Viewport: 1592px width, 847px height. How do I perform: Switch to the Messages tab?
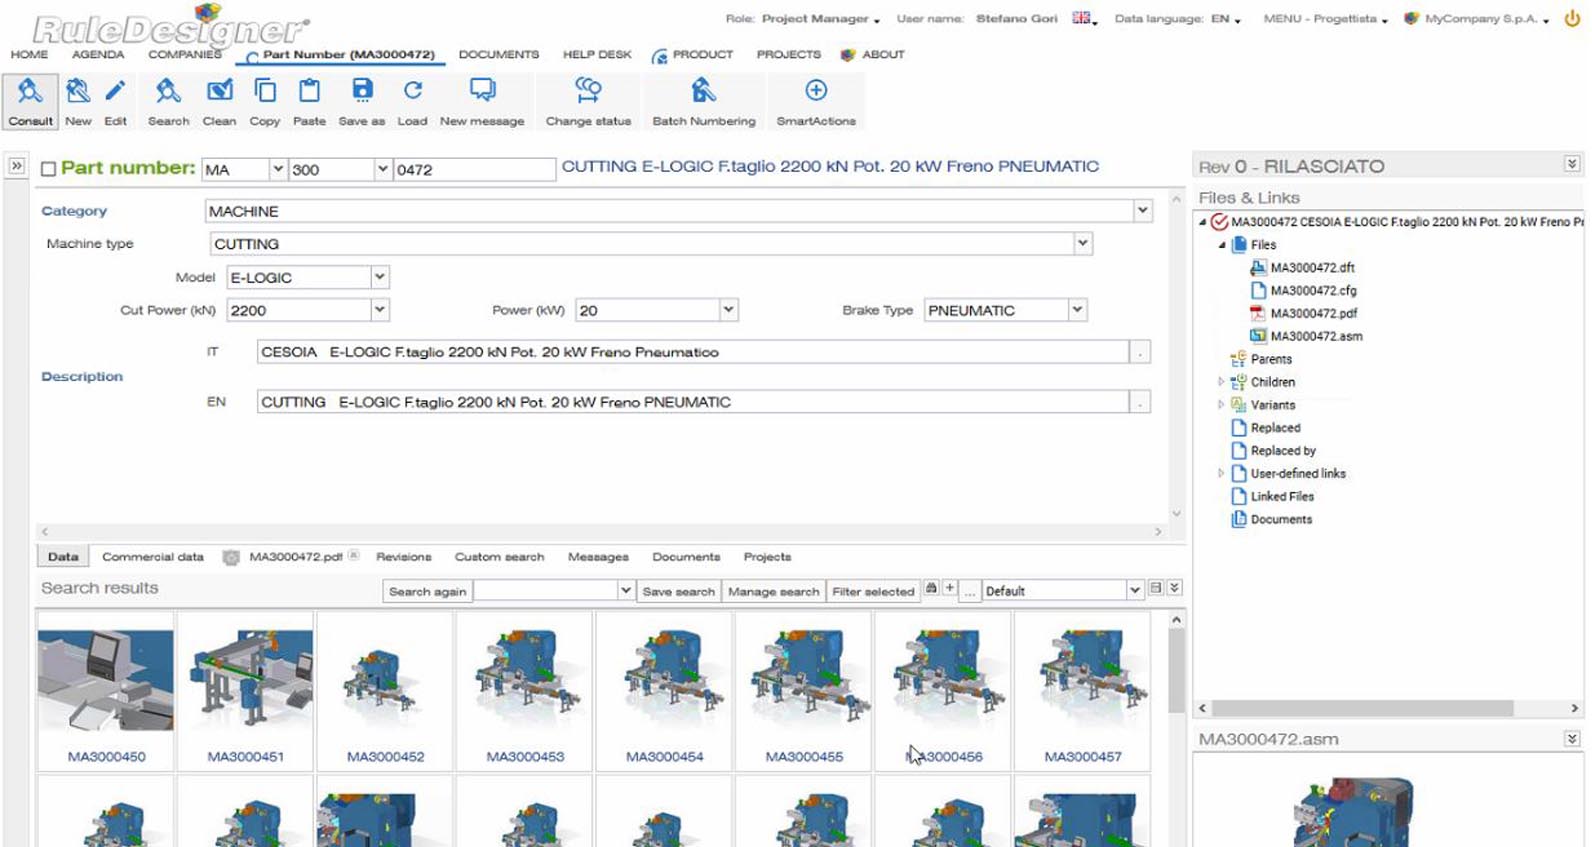[x=598, y=557]
